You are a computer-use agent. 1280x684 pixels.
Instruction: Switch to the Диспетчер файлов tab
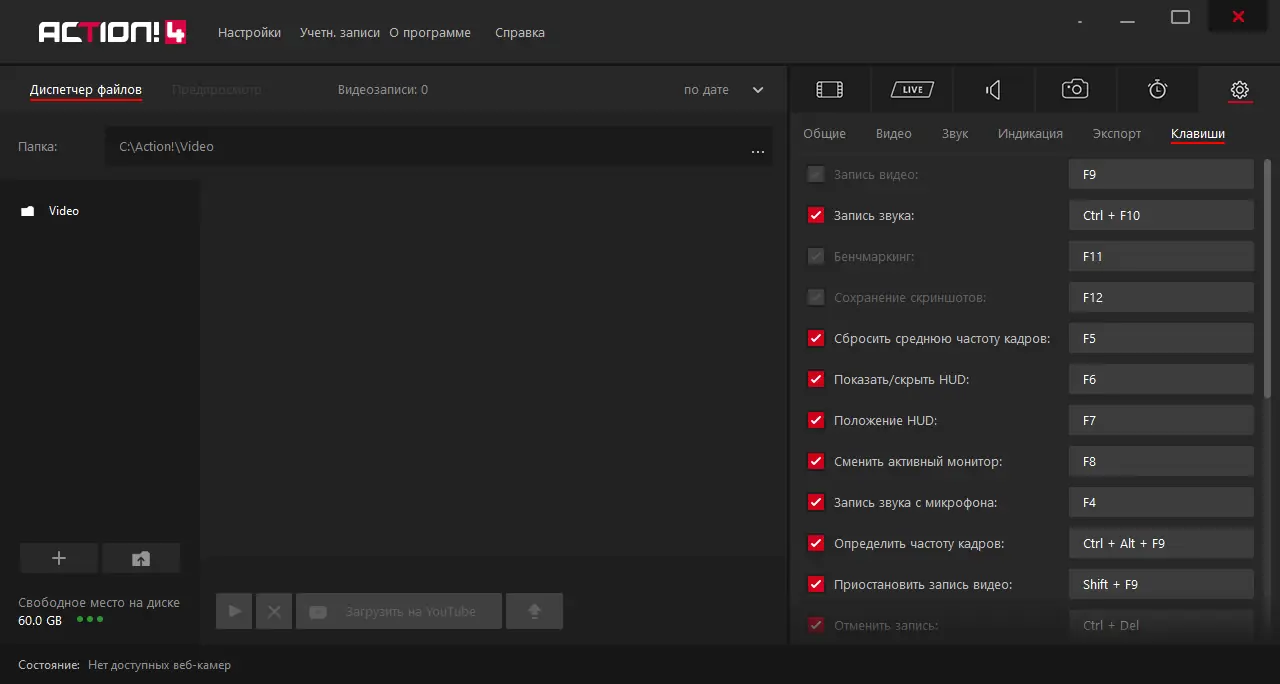click(86, 90)
